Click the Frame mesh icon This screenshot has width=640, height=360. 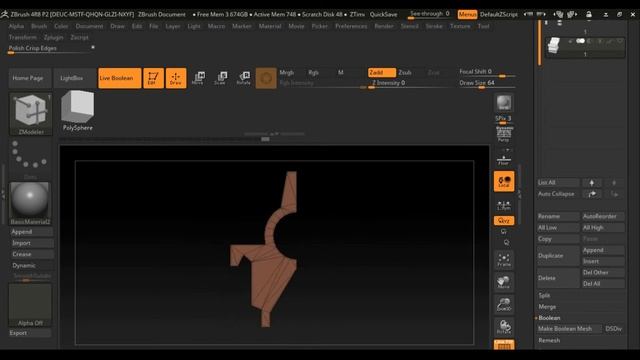[504, 260]
